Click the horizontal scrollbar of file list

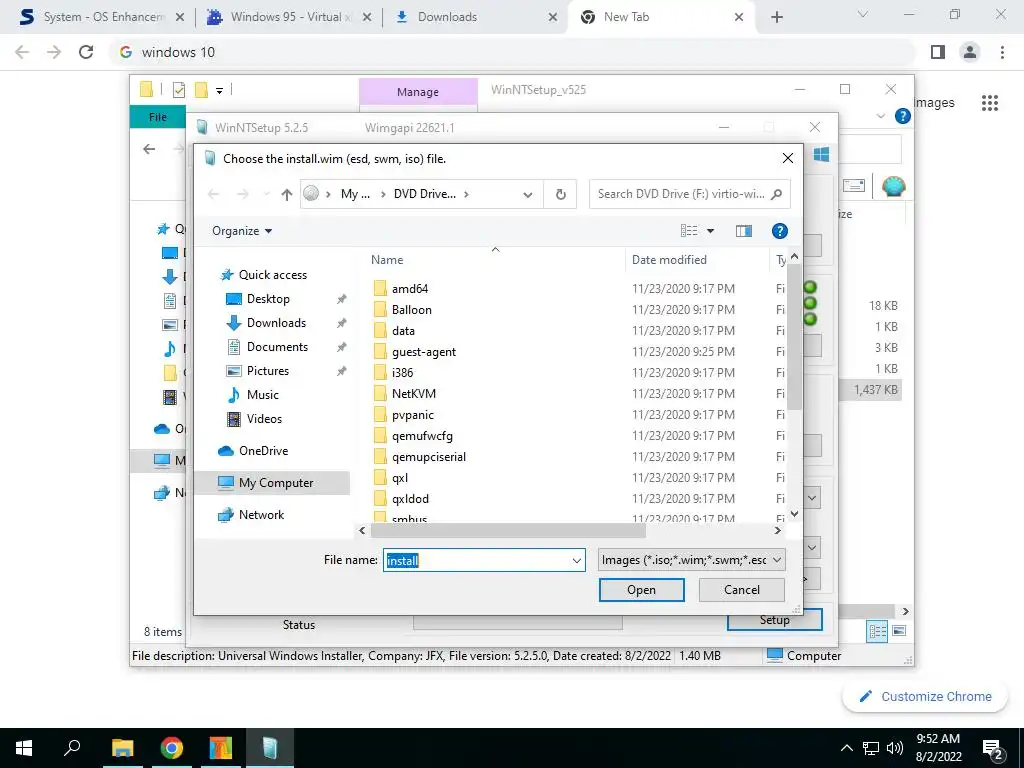(508, 531)
